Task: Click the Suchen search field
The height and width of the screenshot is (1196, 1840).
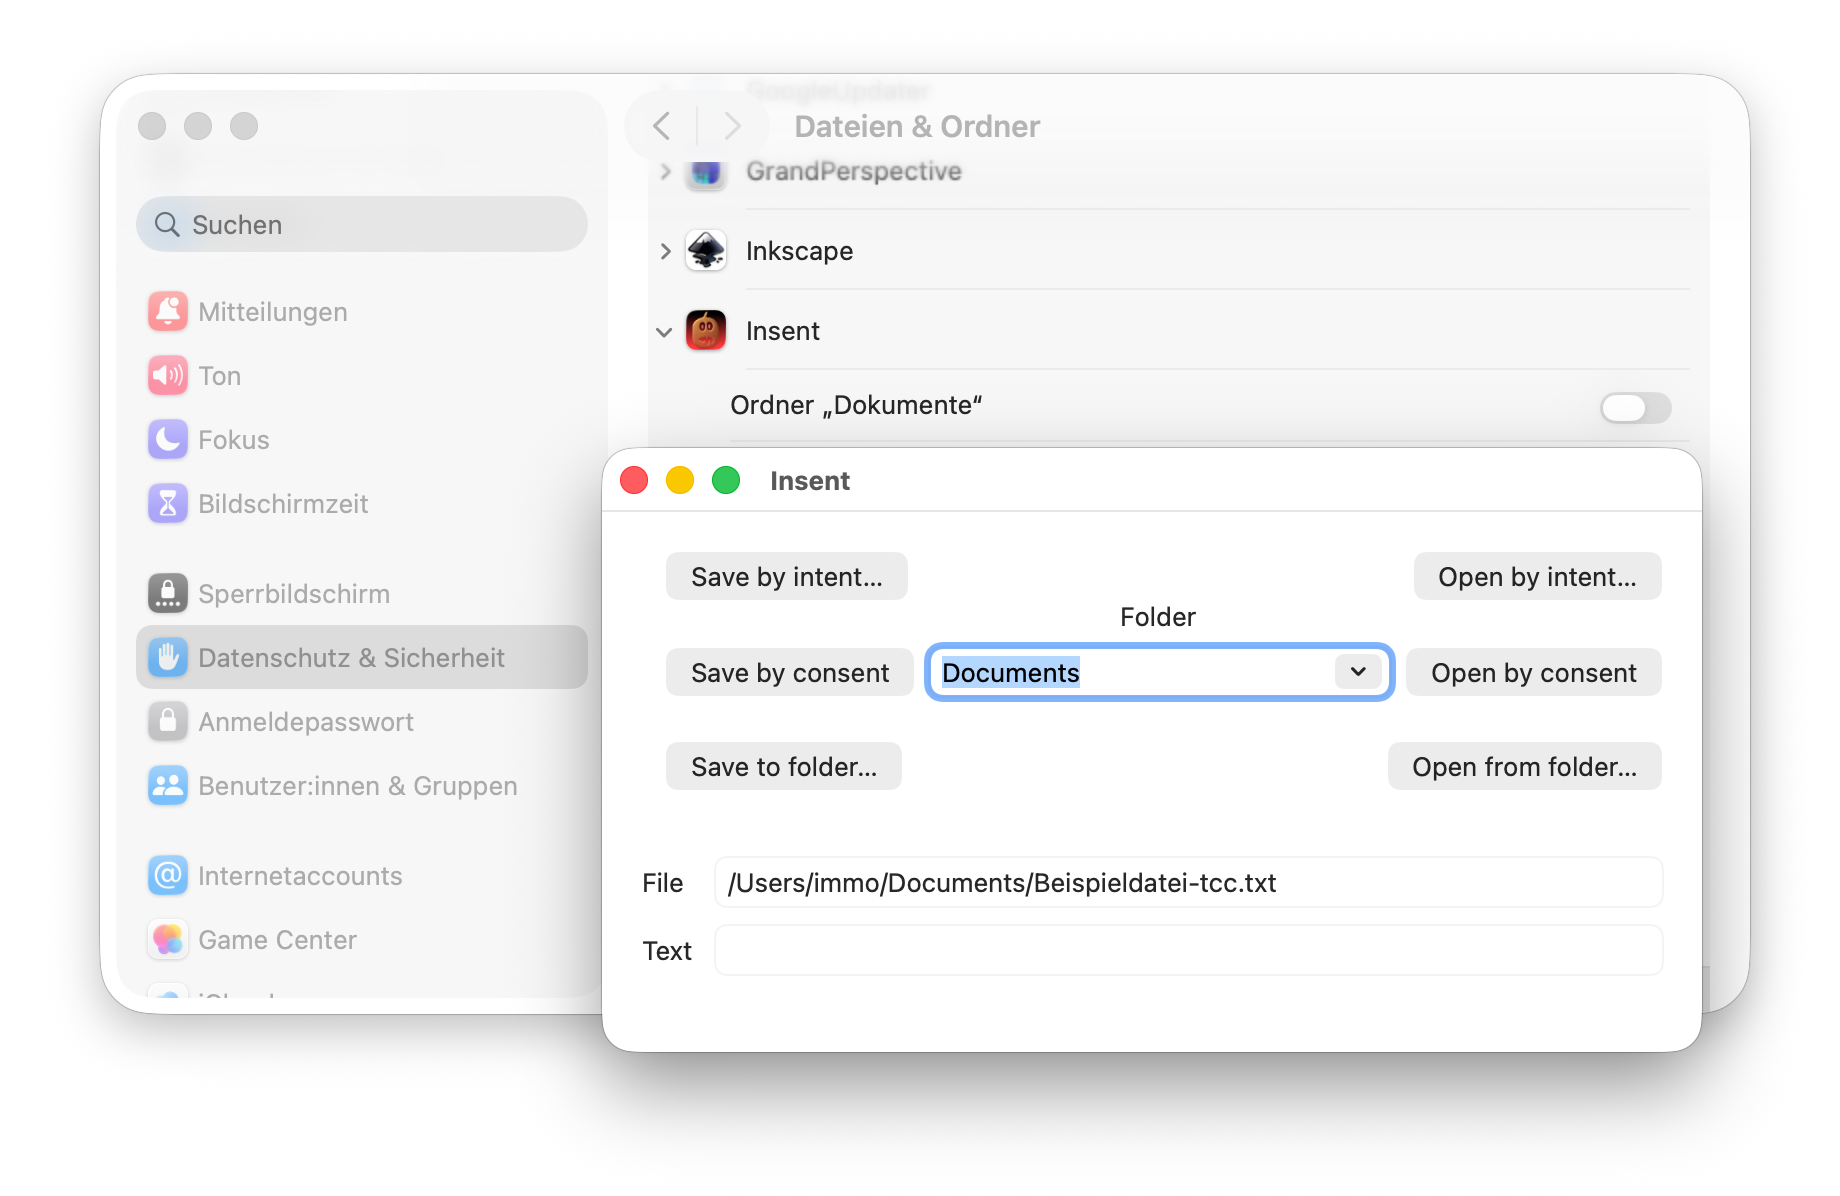Action: point(361,225)
